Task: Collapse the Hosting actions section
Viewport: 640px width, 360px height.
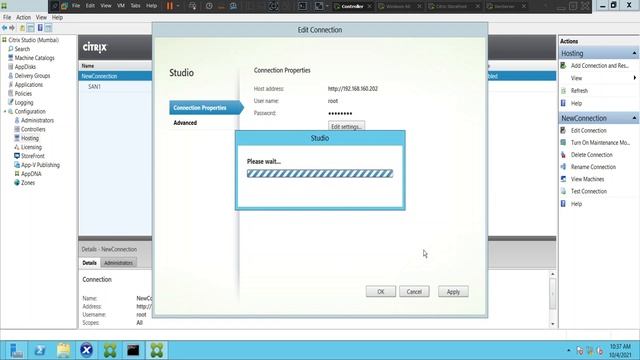Action: point(634,53)
